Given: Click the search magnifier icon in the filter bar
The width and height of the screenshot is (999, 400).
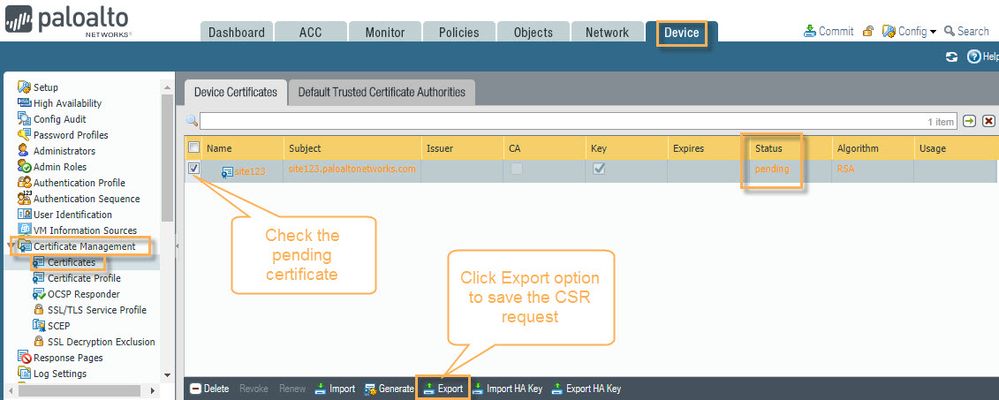Looking at the screenshot, I should click(192, 120).
